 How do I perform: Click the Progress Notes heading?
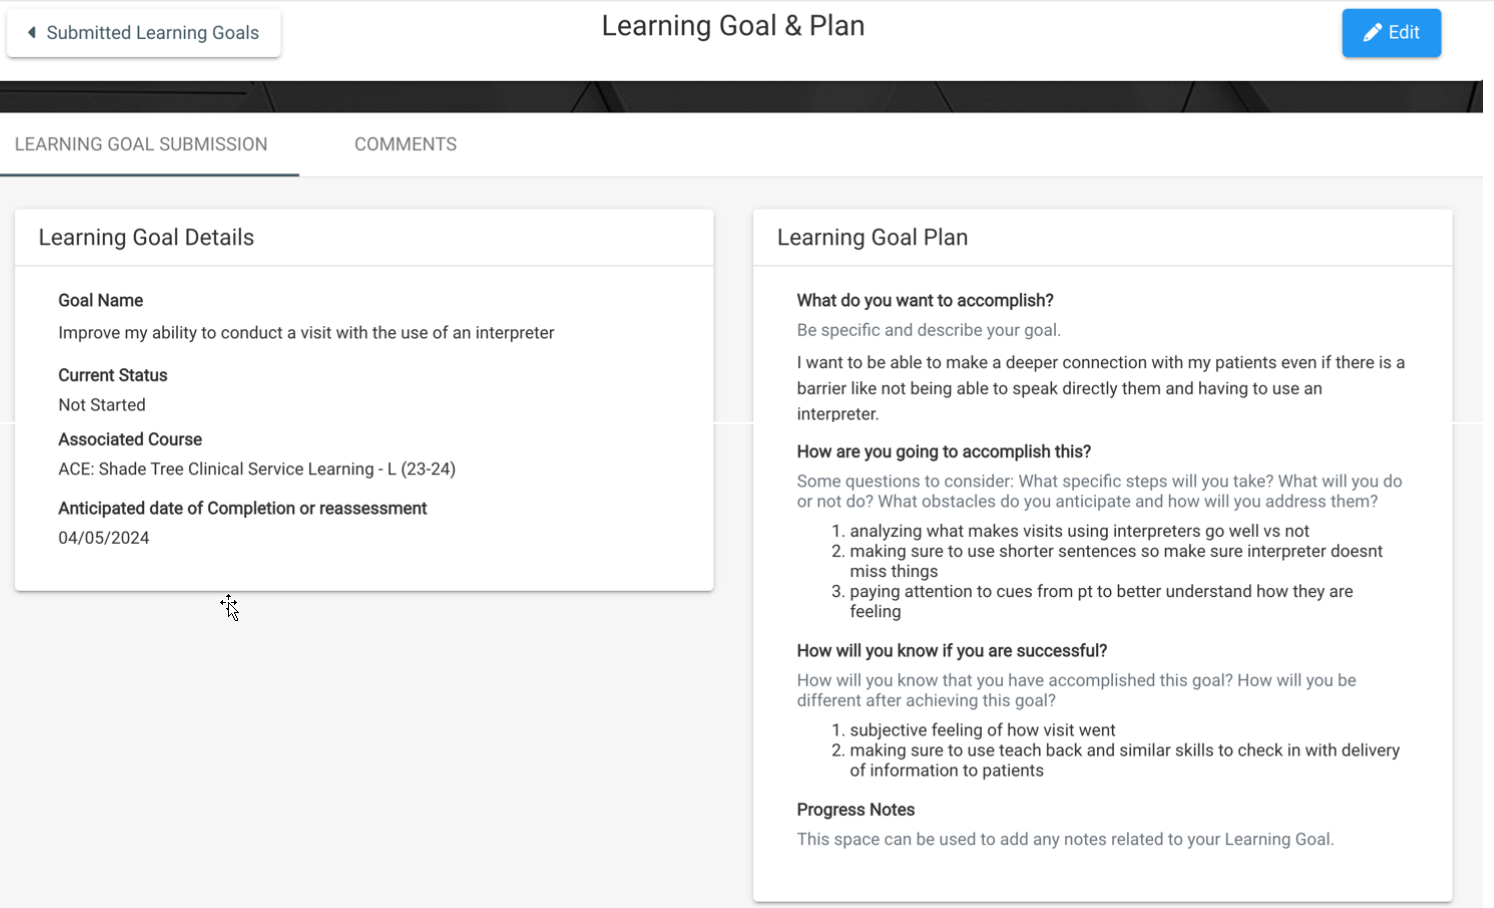tap(856, 810)
